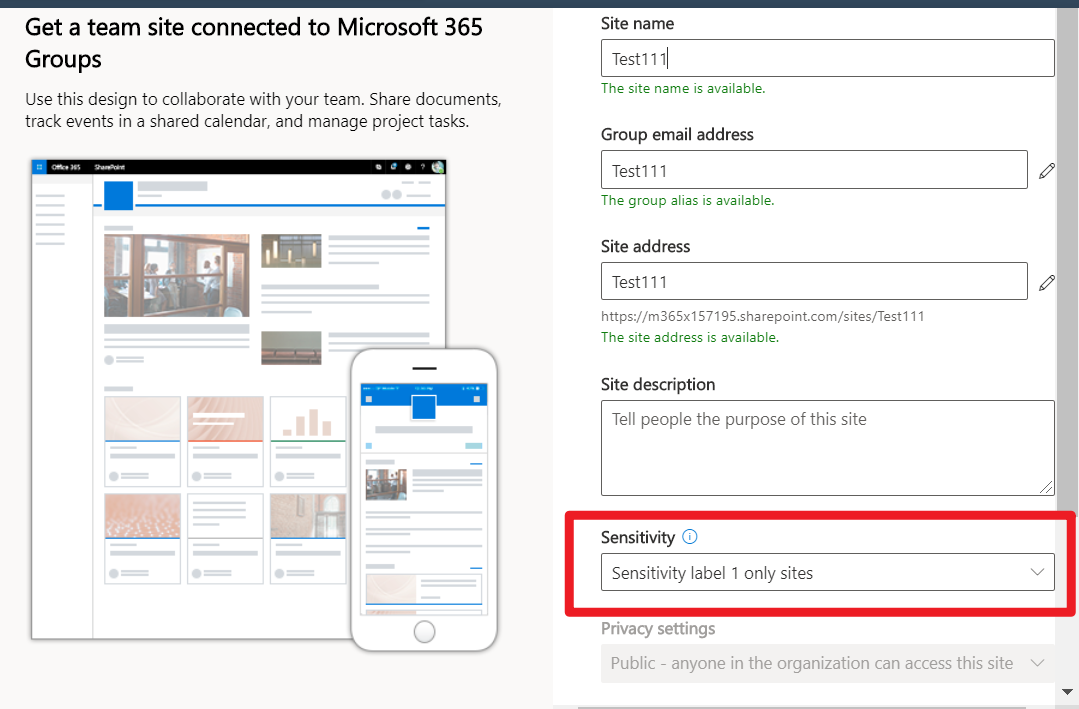This screenshot has width=1079, height=709.
Task: Click the Privacy settings label
Action: pyautogui.click(x=658, y=628)
